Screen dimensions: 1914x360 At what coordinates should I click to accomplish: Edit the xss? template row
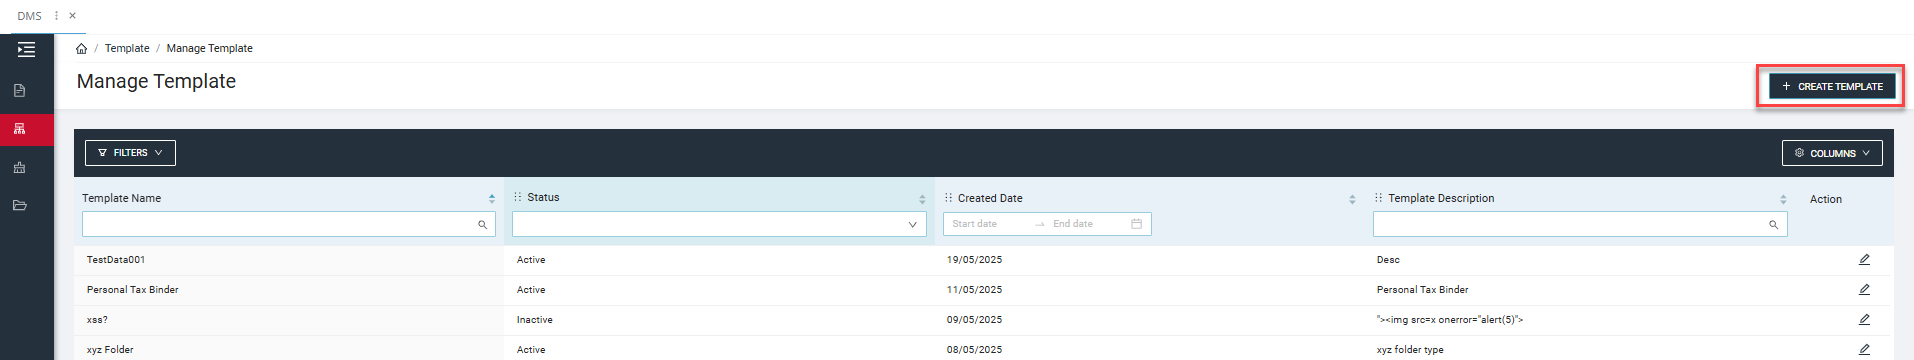coord(1864,320)
